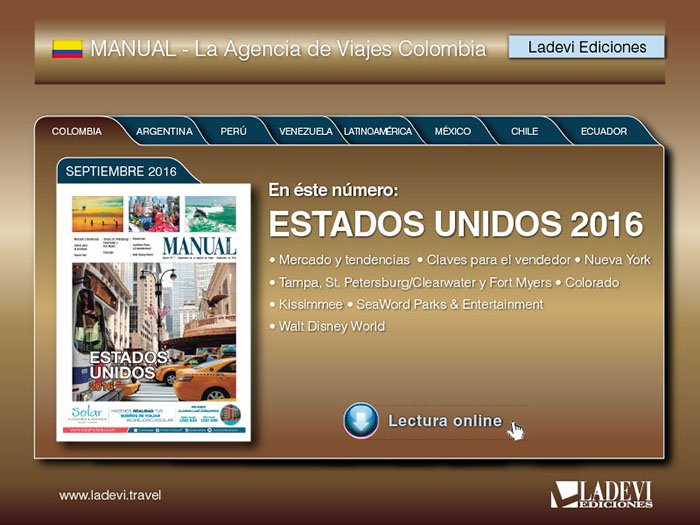Switch to the ARGENTINA tab

click(164, 132)
